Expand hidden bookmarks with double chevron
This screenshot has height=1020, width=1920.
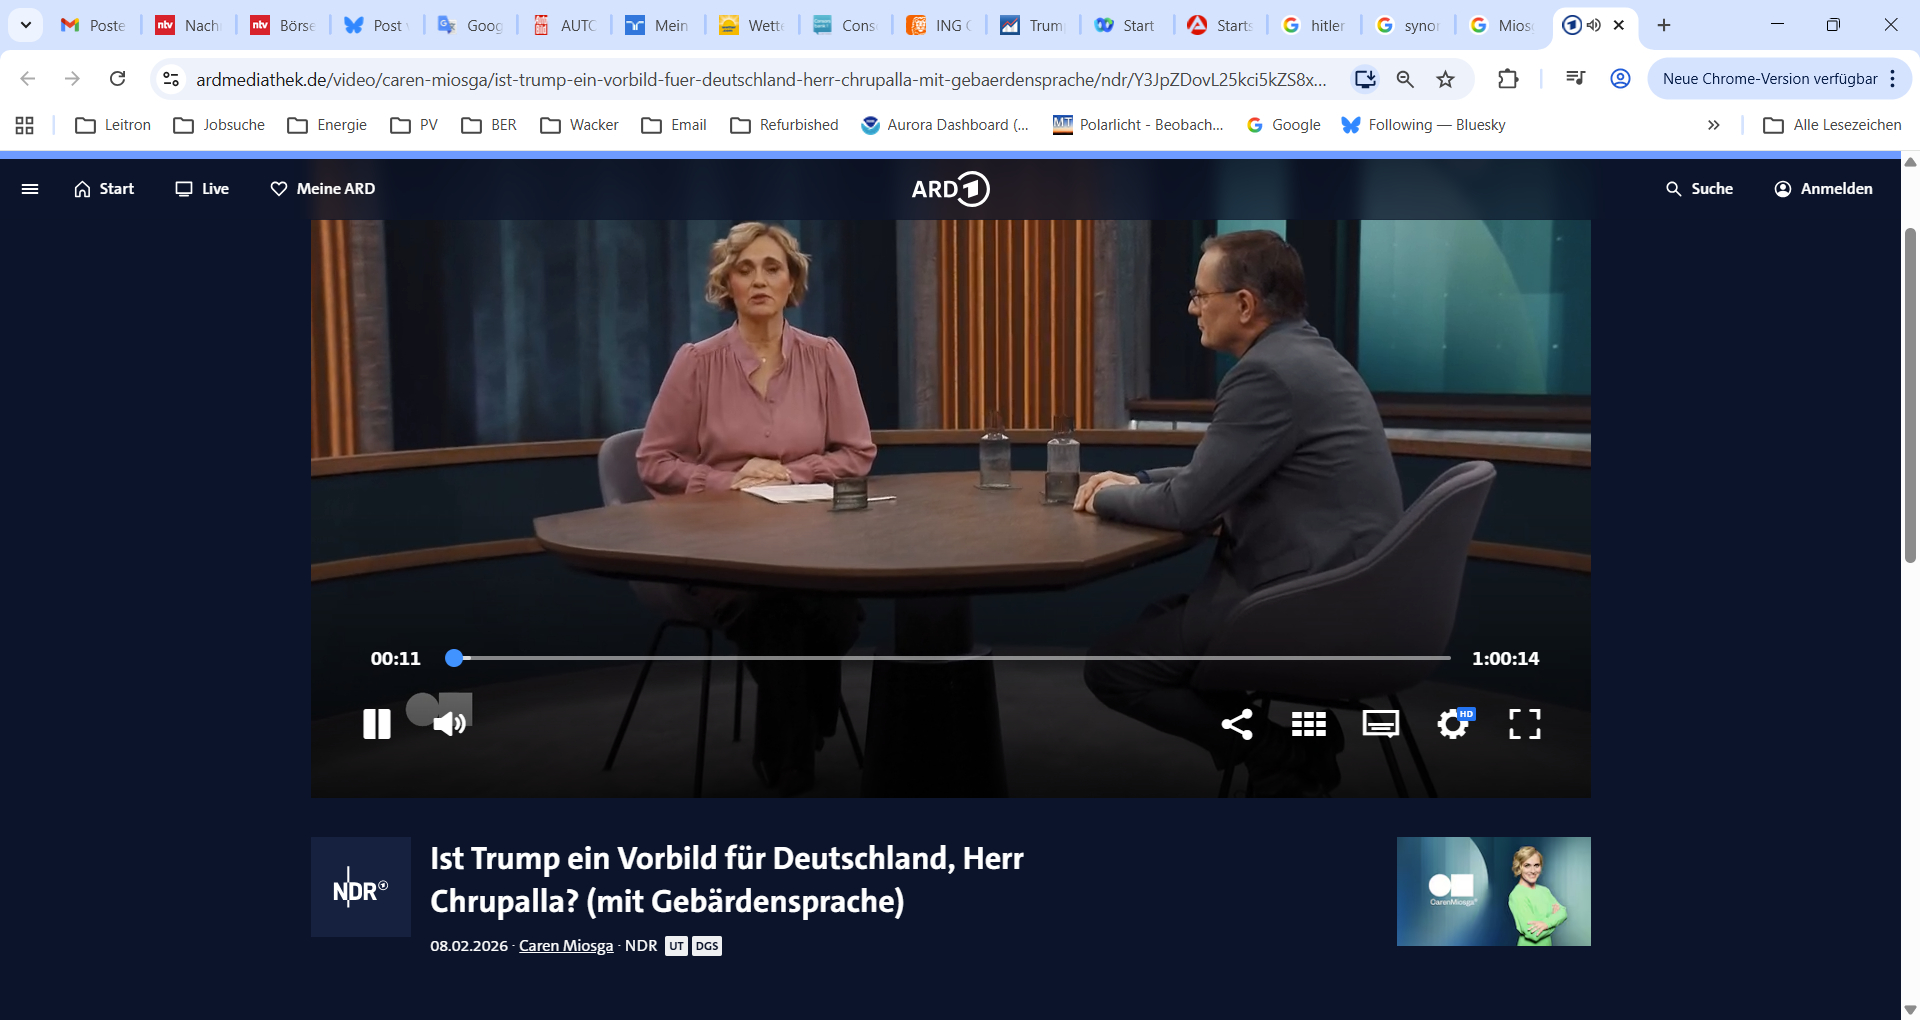(1713, 125)
